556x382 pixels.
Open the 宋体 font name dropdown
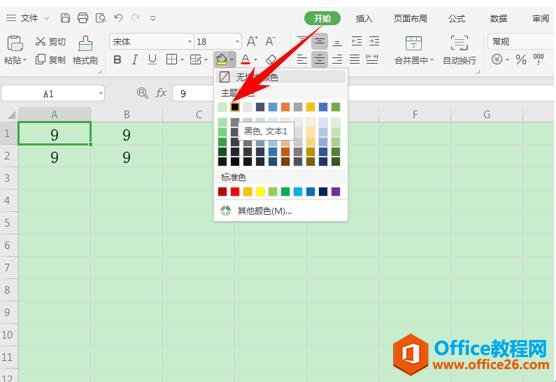[190, 42]
